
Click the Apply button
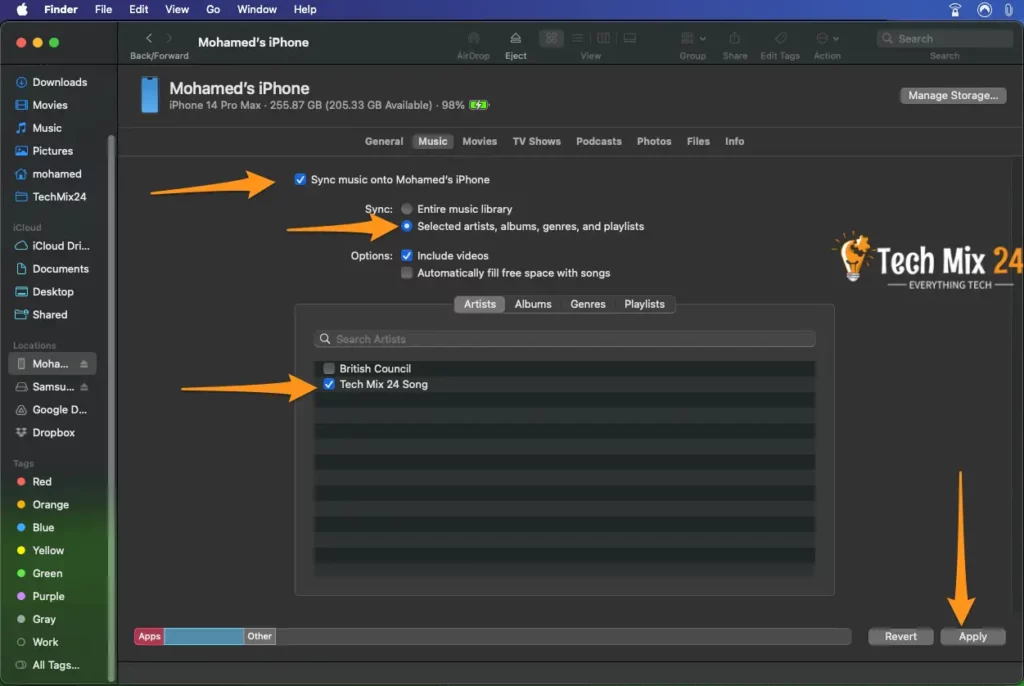(972, 636)
